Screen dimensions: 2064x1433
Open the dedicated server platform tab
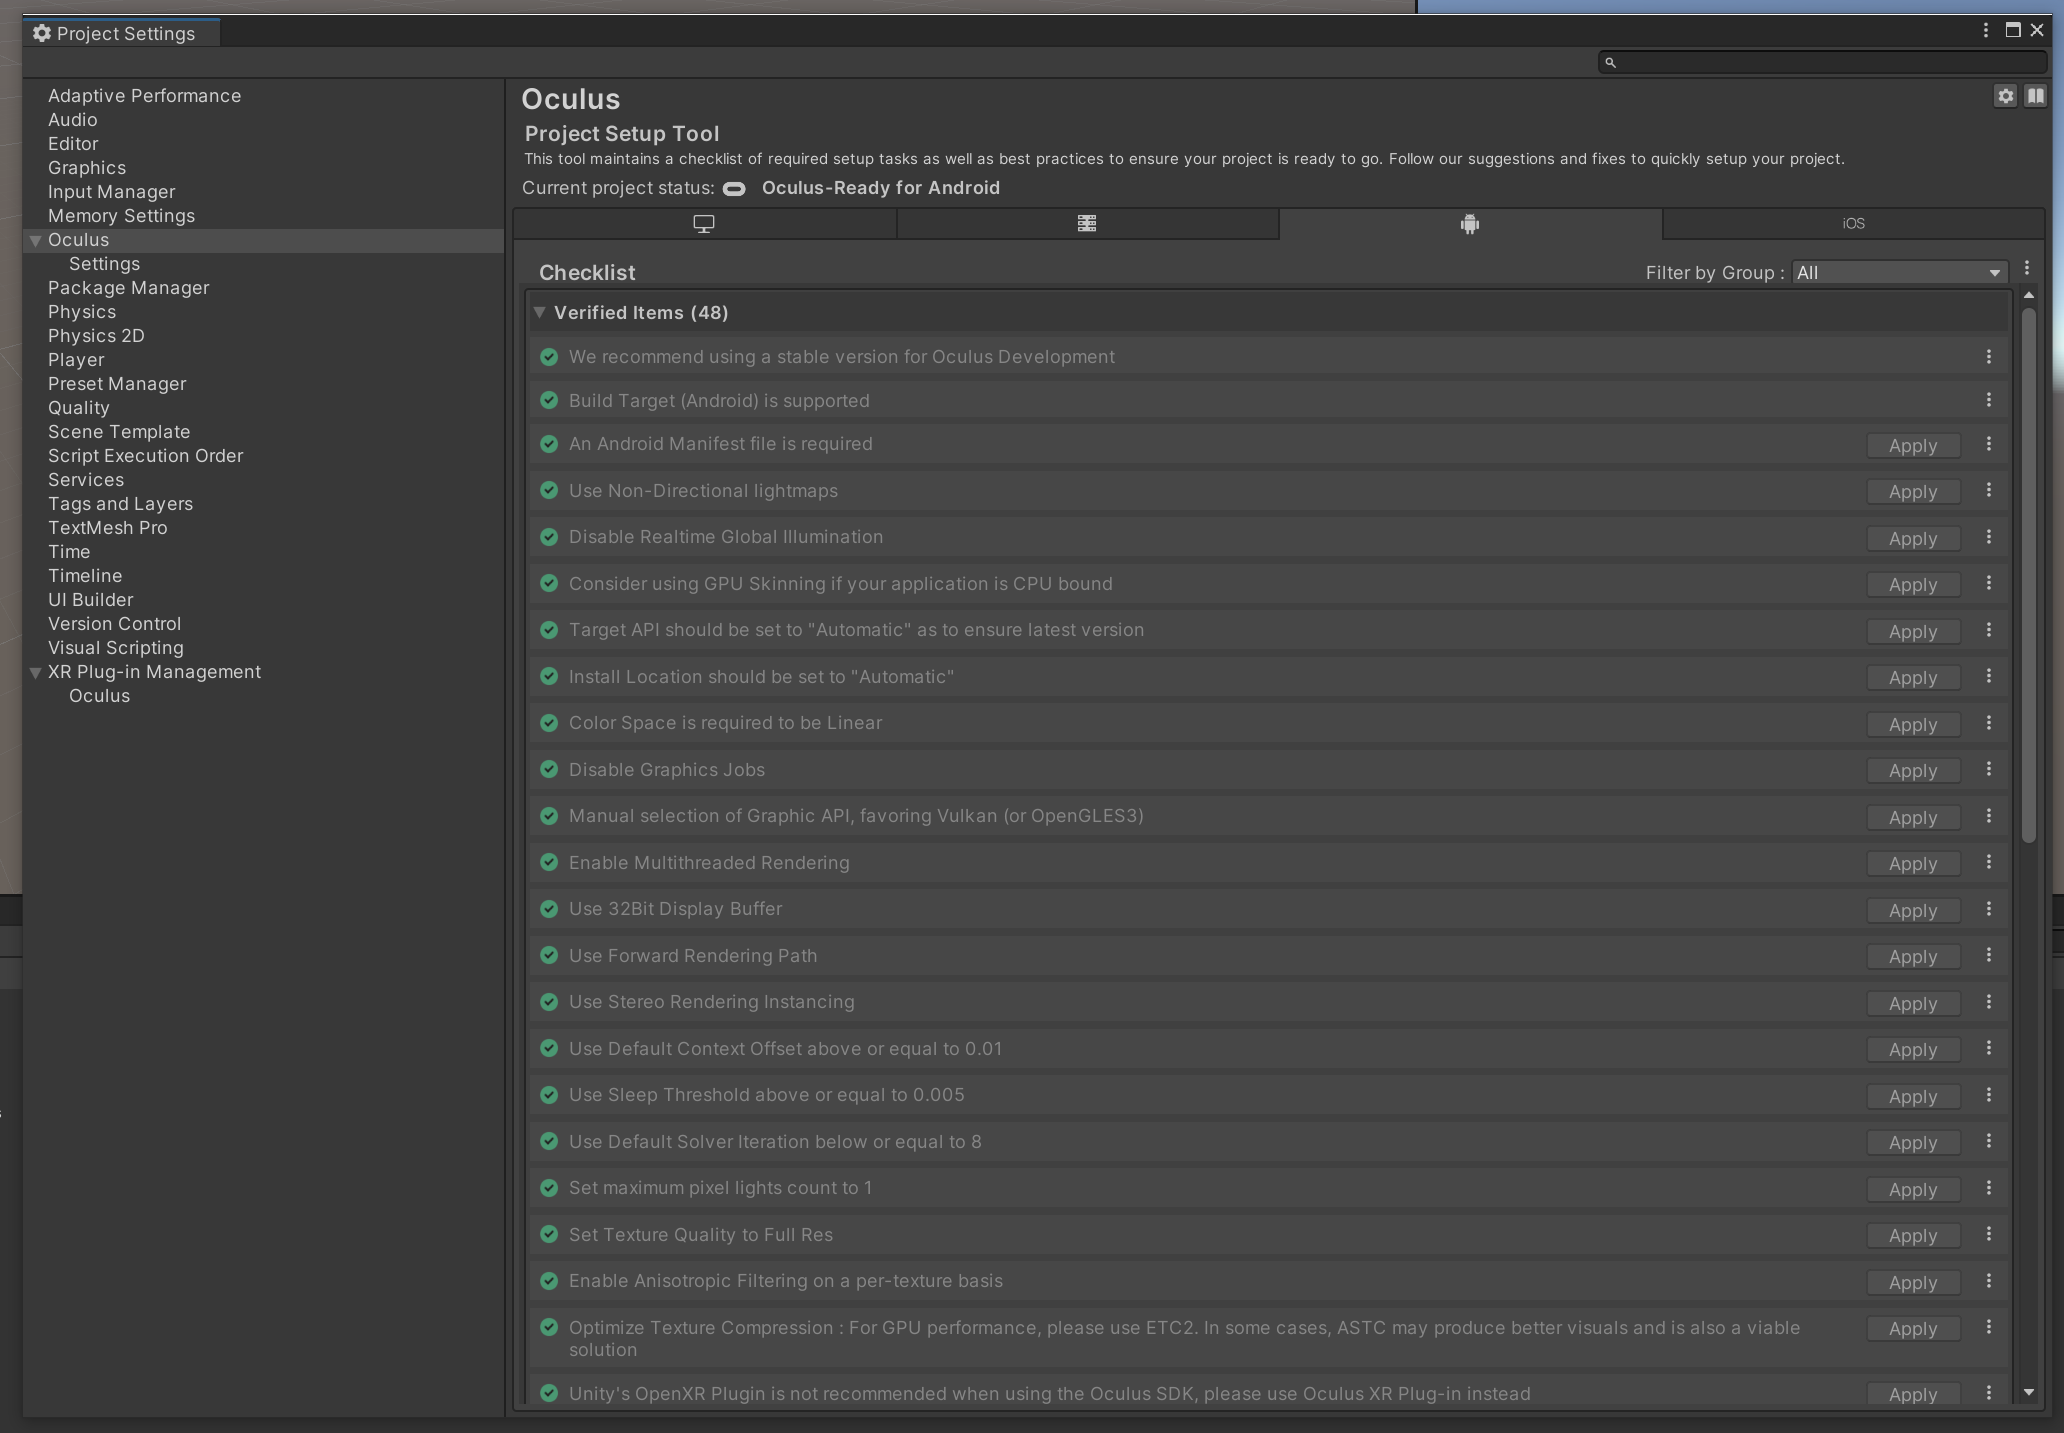coord(1087,224)
